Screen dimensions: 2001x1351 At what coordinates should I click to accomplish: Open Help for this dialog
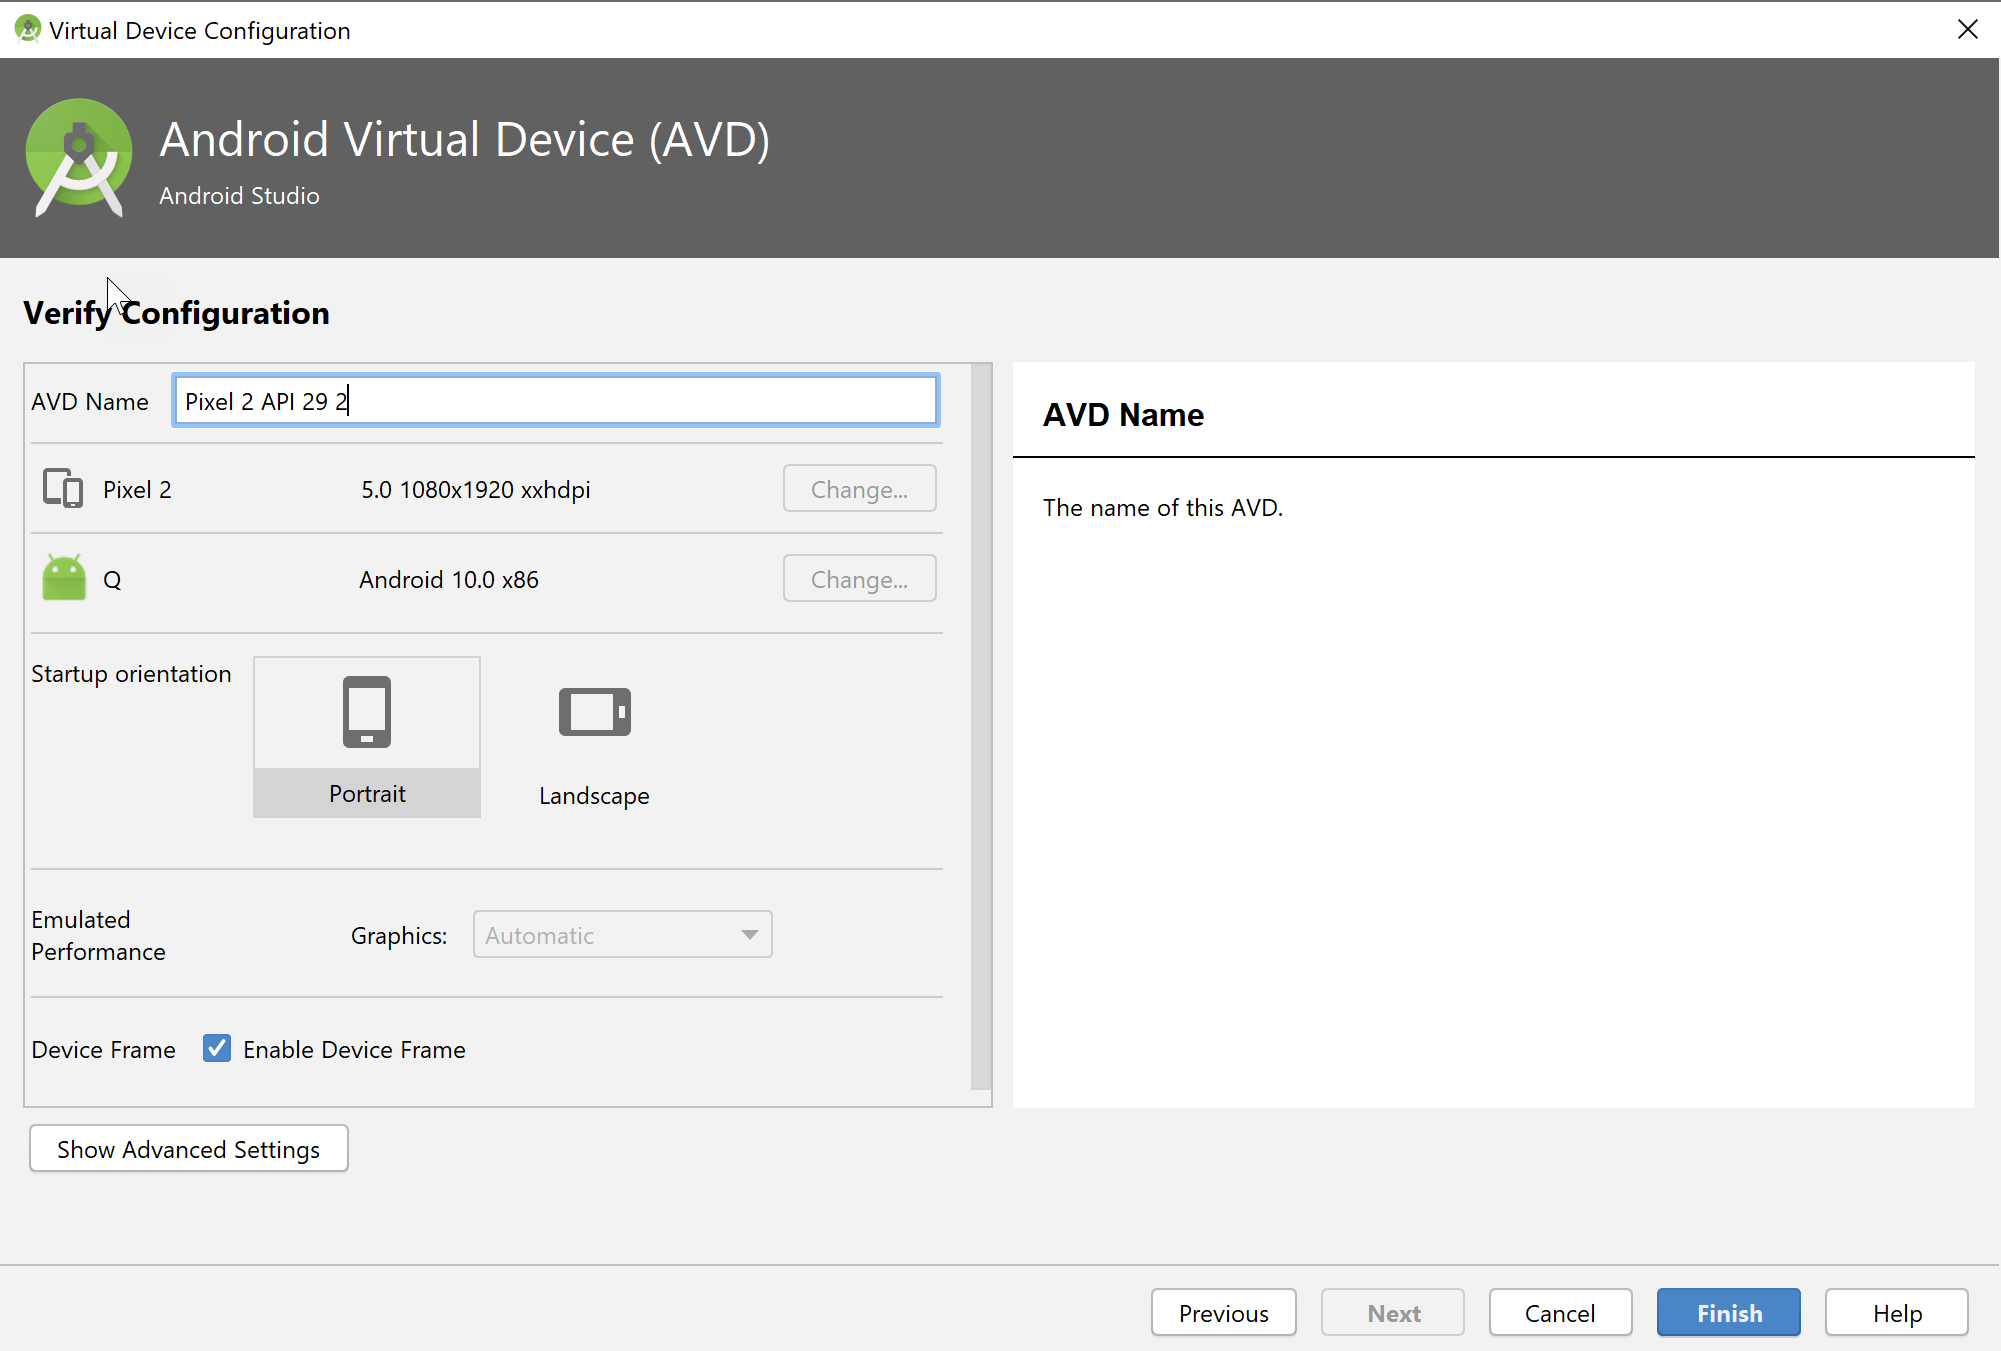(1896, 1313)
